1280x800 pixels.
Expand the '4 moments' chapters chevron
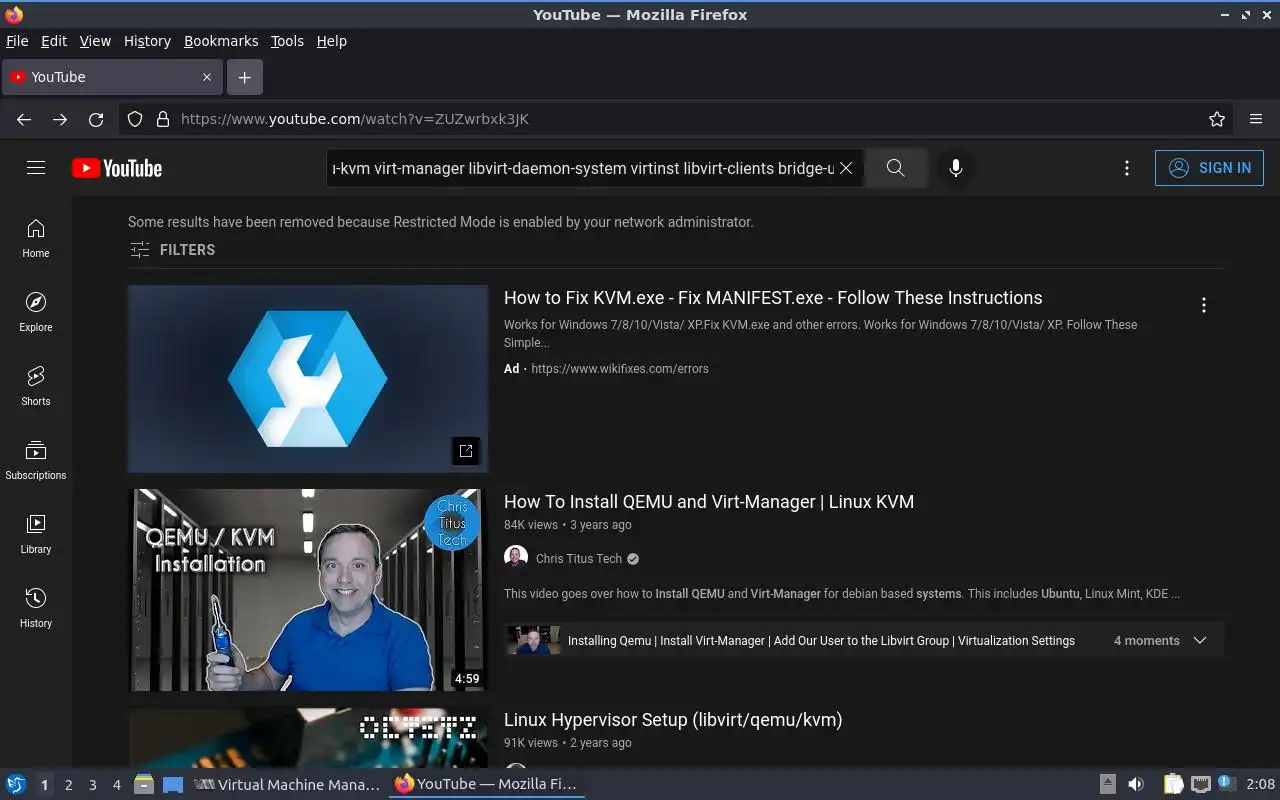pos(1200,641)
